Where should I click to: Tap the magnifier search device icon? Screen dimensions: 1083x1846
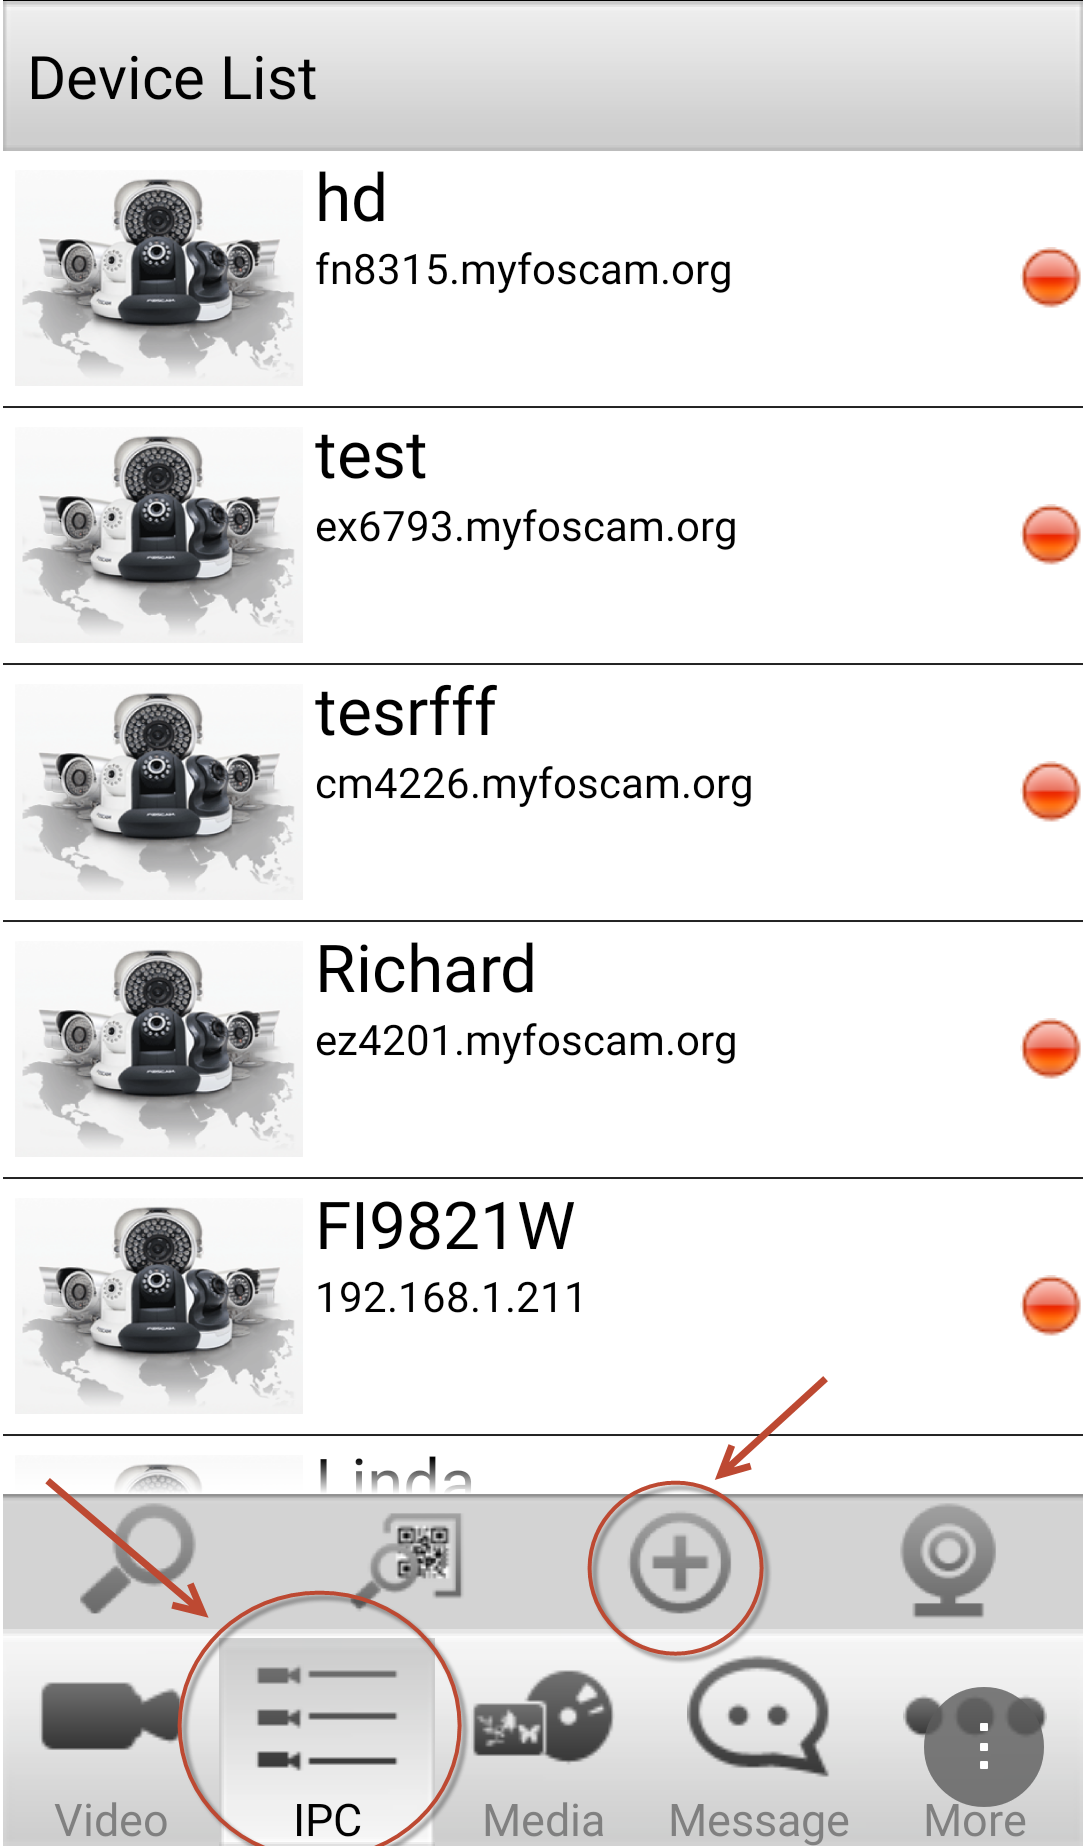(x=138, y=1559)
